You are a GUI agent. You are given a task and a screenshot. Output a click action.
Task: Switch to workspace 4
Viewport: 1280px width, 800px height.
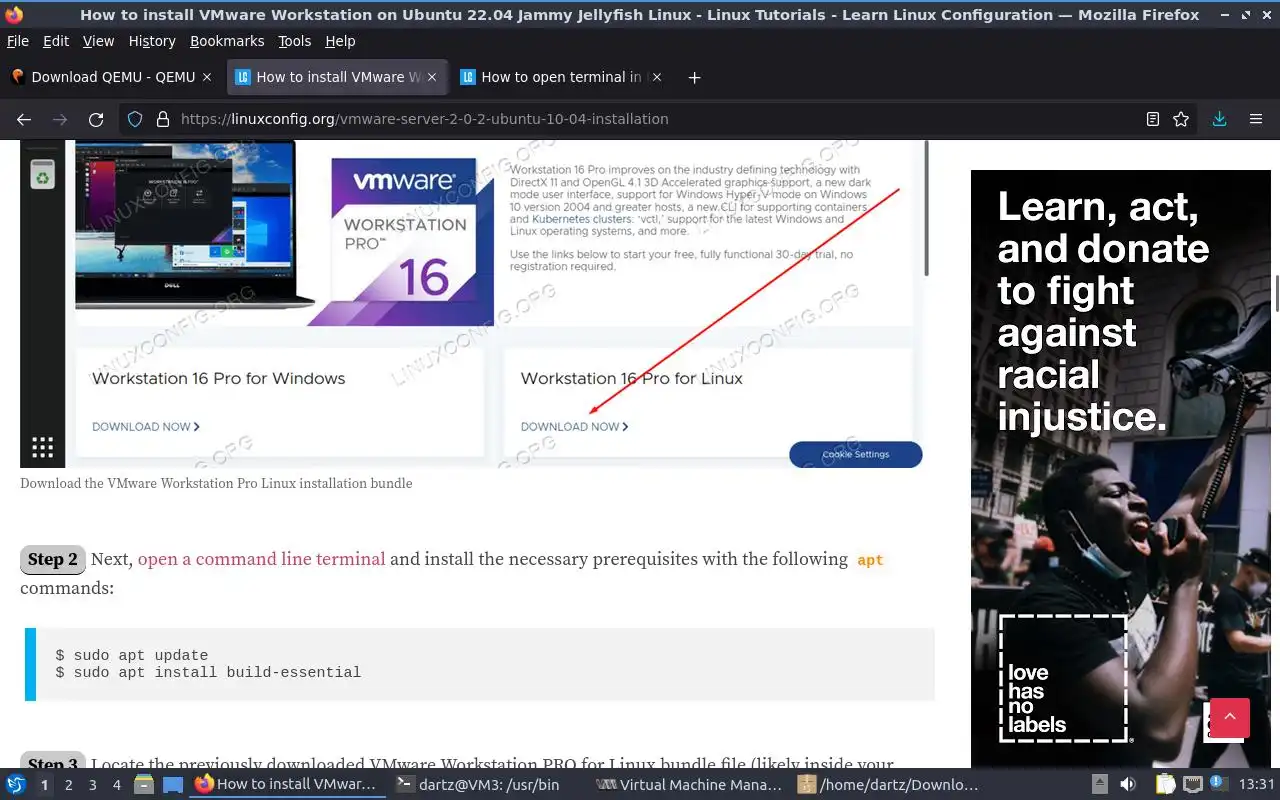(x=116, y=785)
